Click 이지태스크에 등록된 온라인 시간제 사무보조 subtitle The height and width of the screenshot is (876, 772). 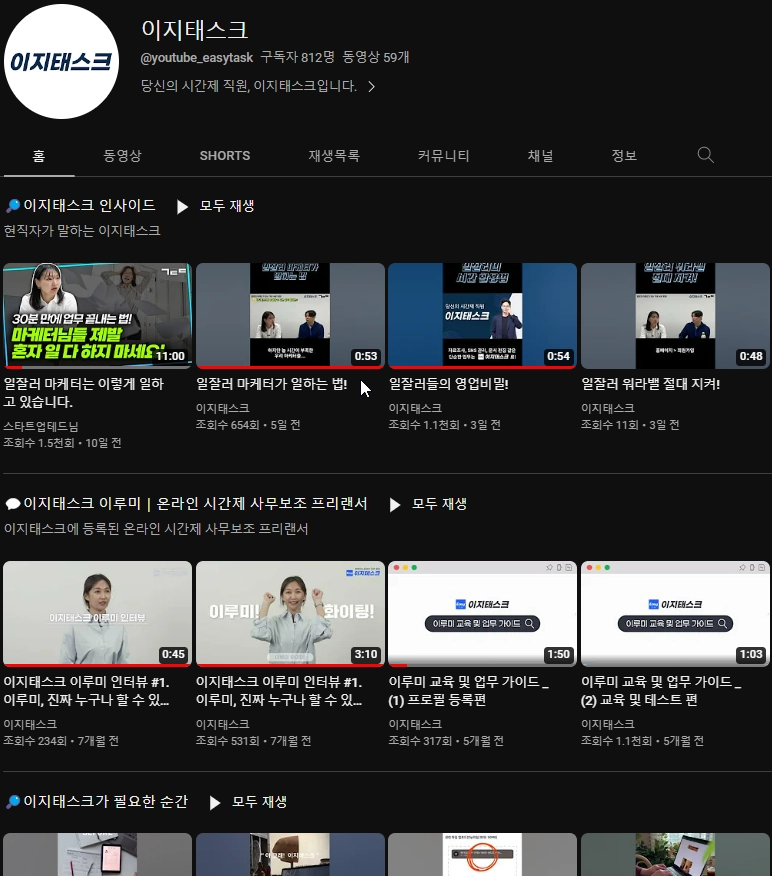(x=156, y=529)
